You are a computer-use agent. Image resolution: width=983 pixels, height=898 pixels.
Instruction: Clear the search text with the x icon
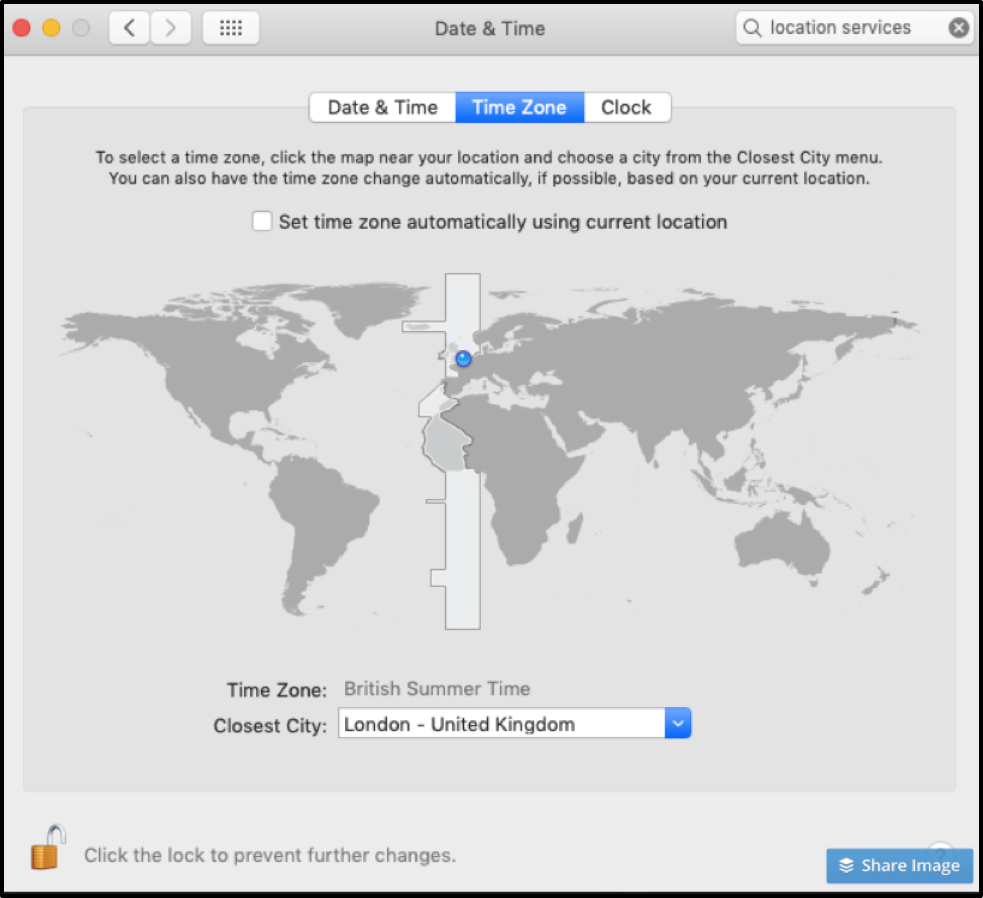point(958,28)
